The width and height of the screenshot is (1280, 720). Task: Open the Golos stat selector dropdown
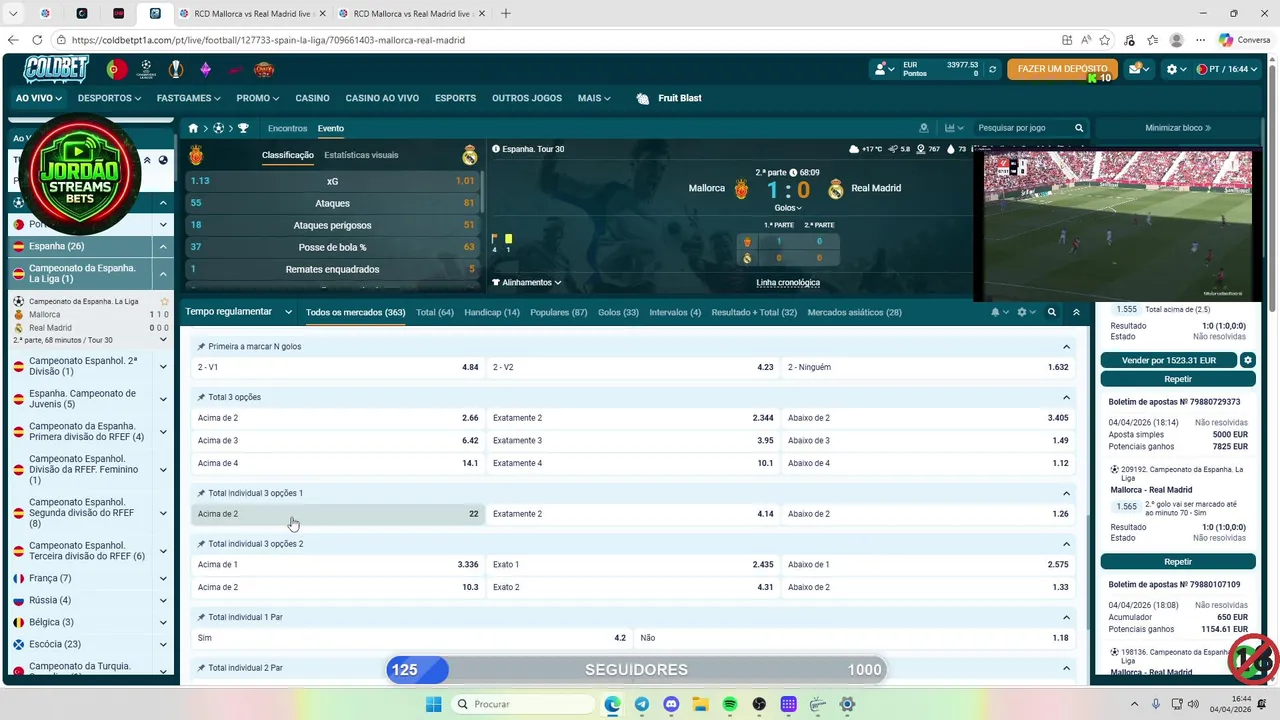[788, 208]
